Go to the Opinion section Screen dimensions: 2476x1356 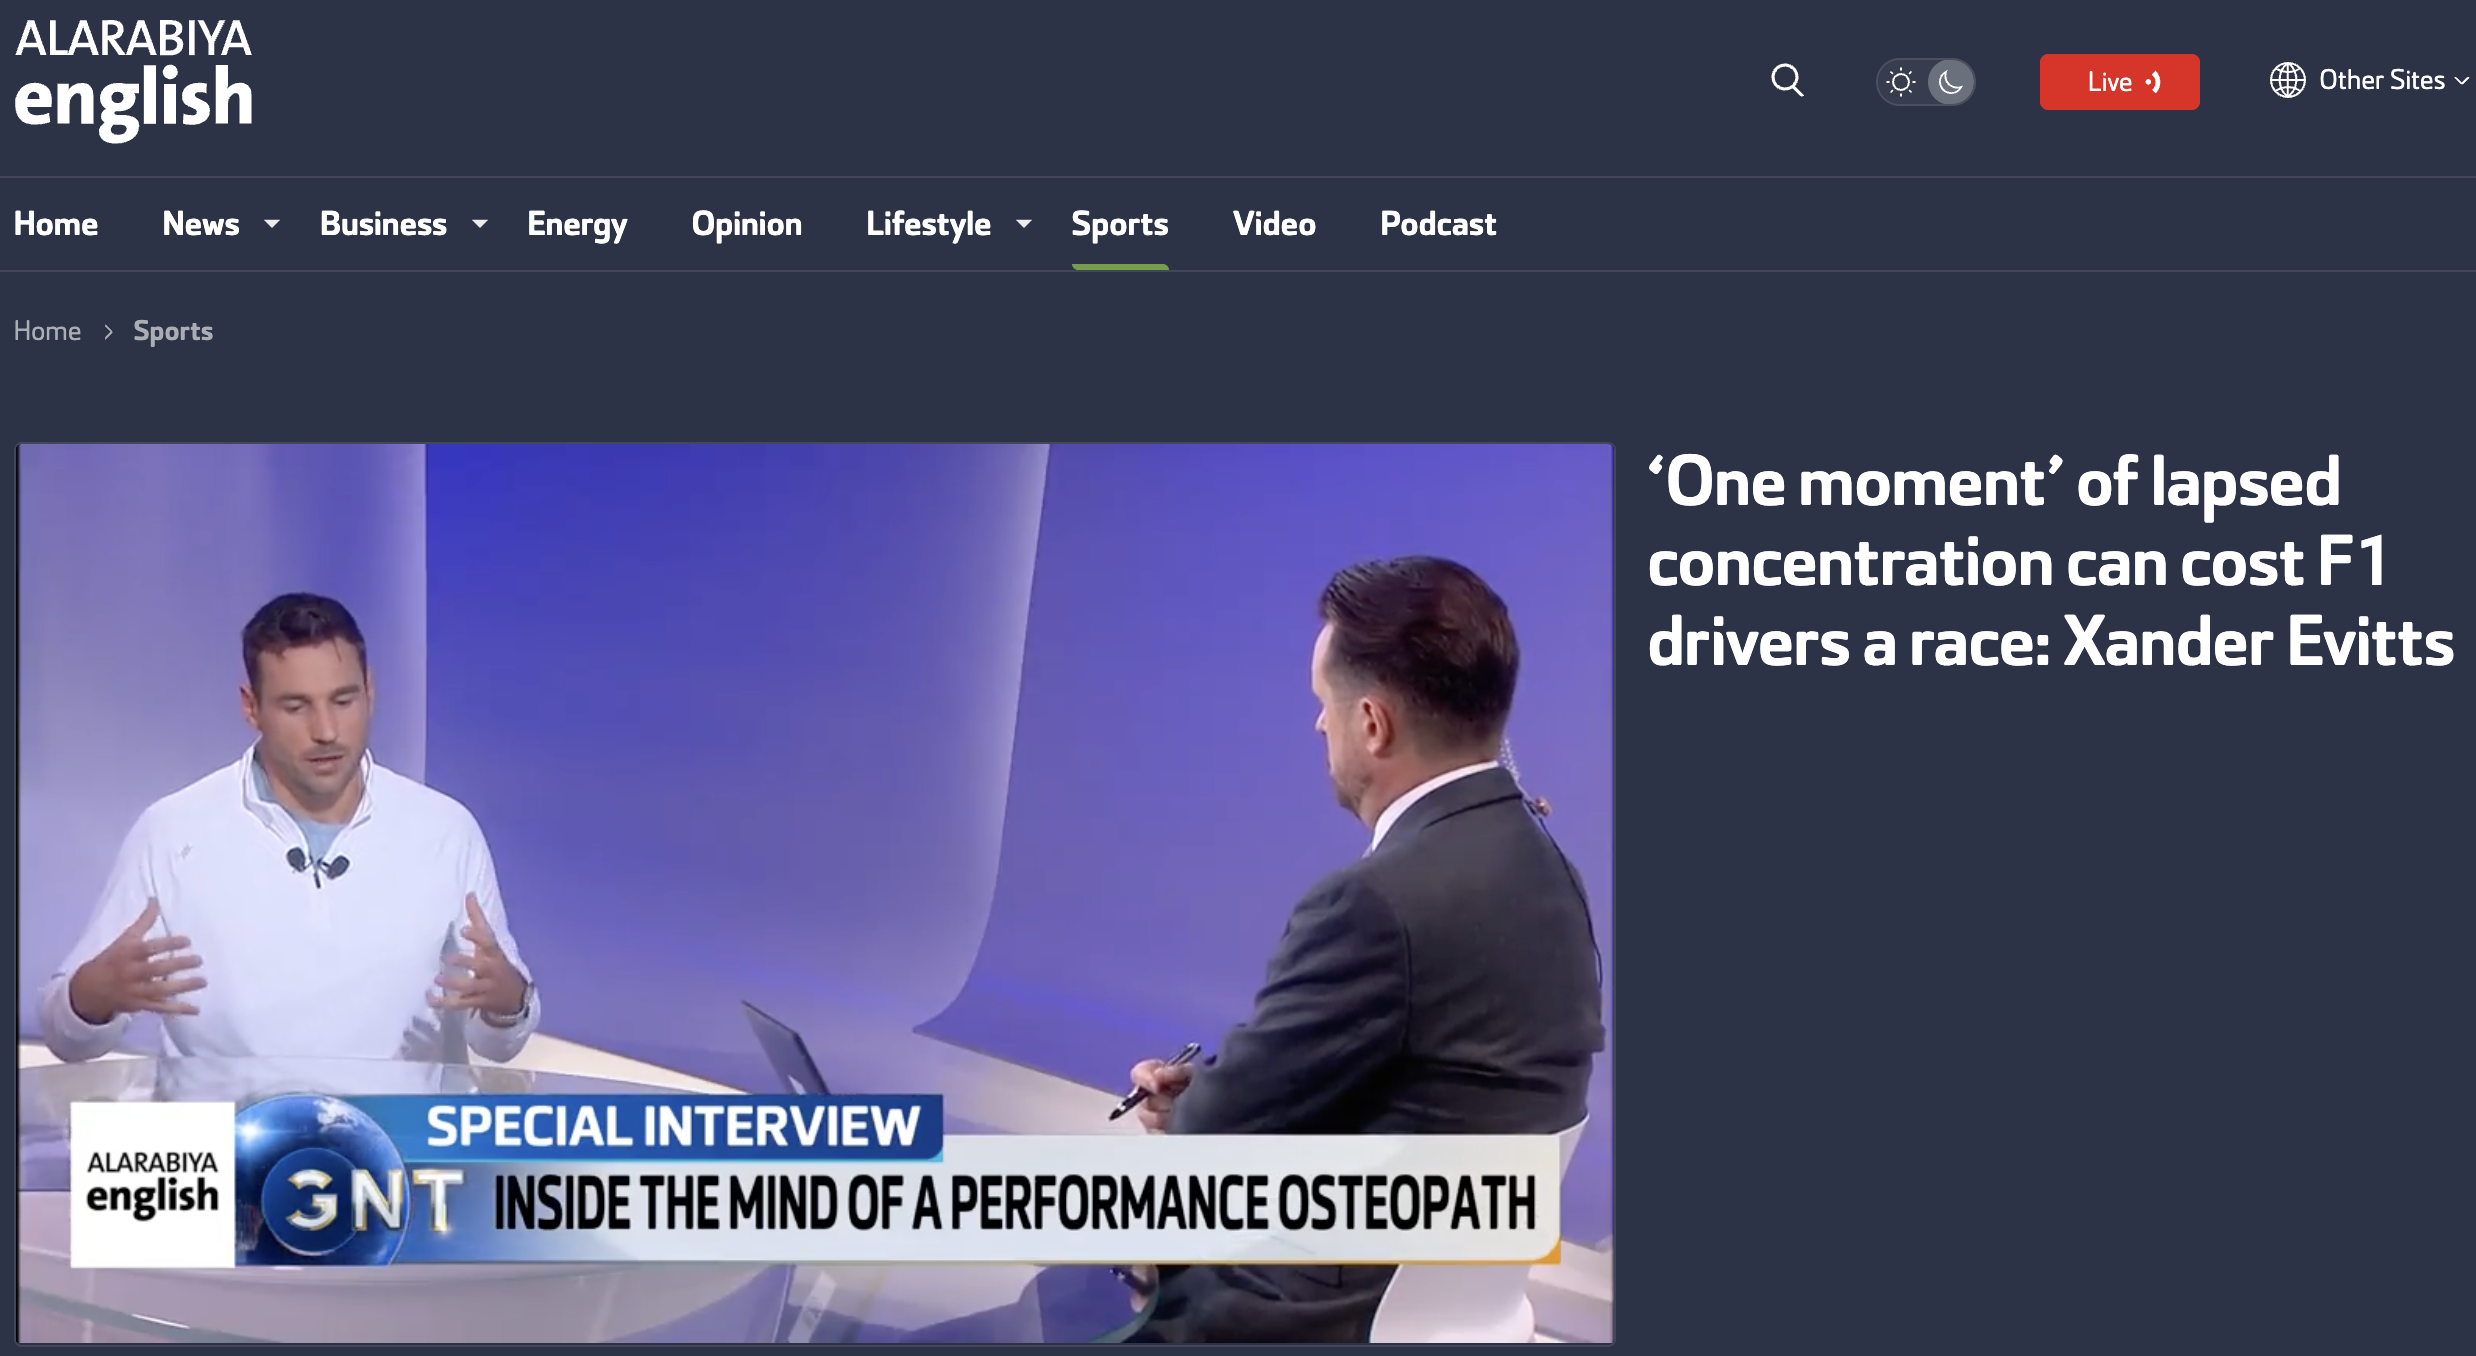click(746, 224)
